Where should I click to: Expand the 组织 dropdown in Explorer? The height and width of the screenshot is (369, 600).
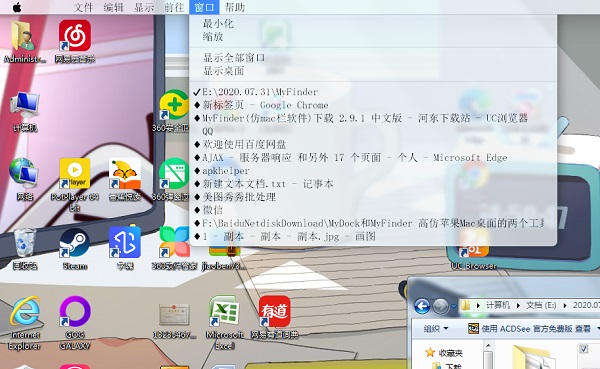click(x=435, y=328)
